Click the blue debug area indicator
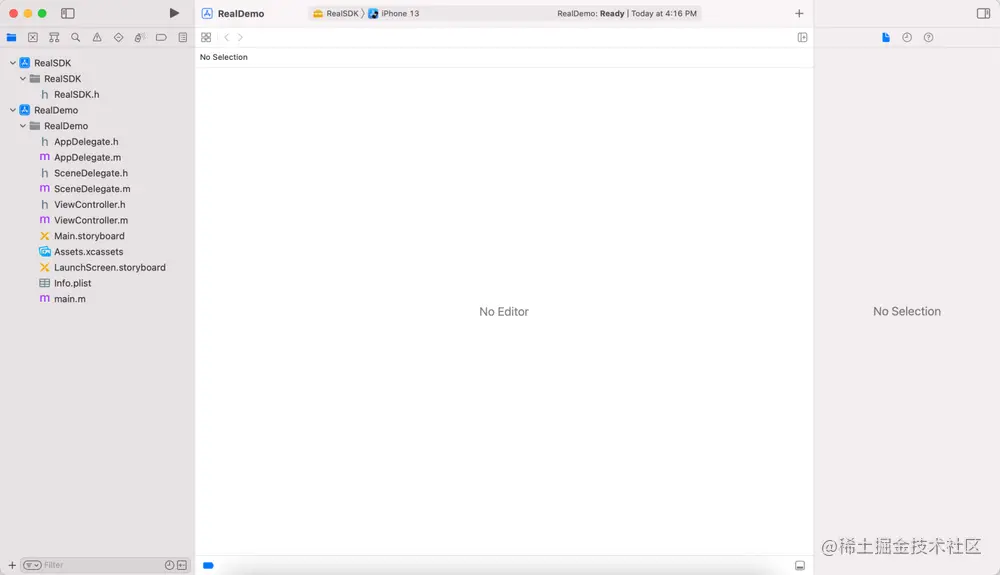Image resolution: width=1000 pixels, height=575 pixels. point(209,565)
